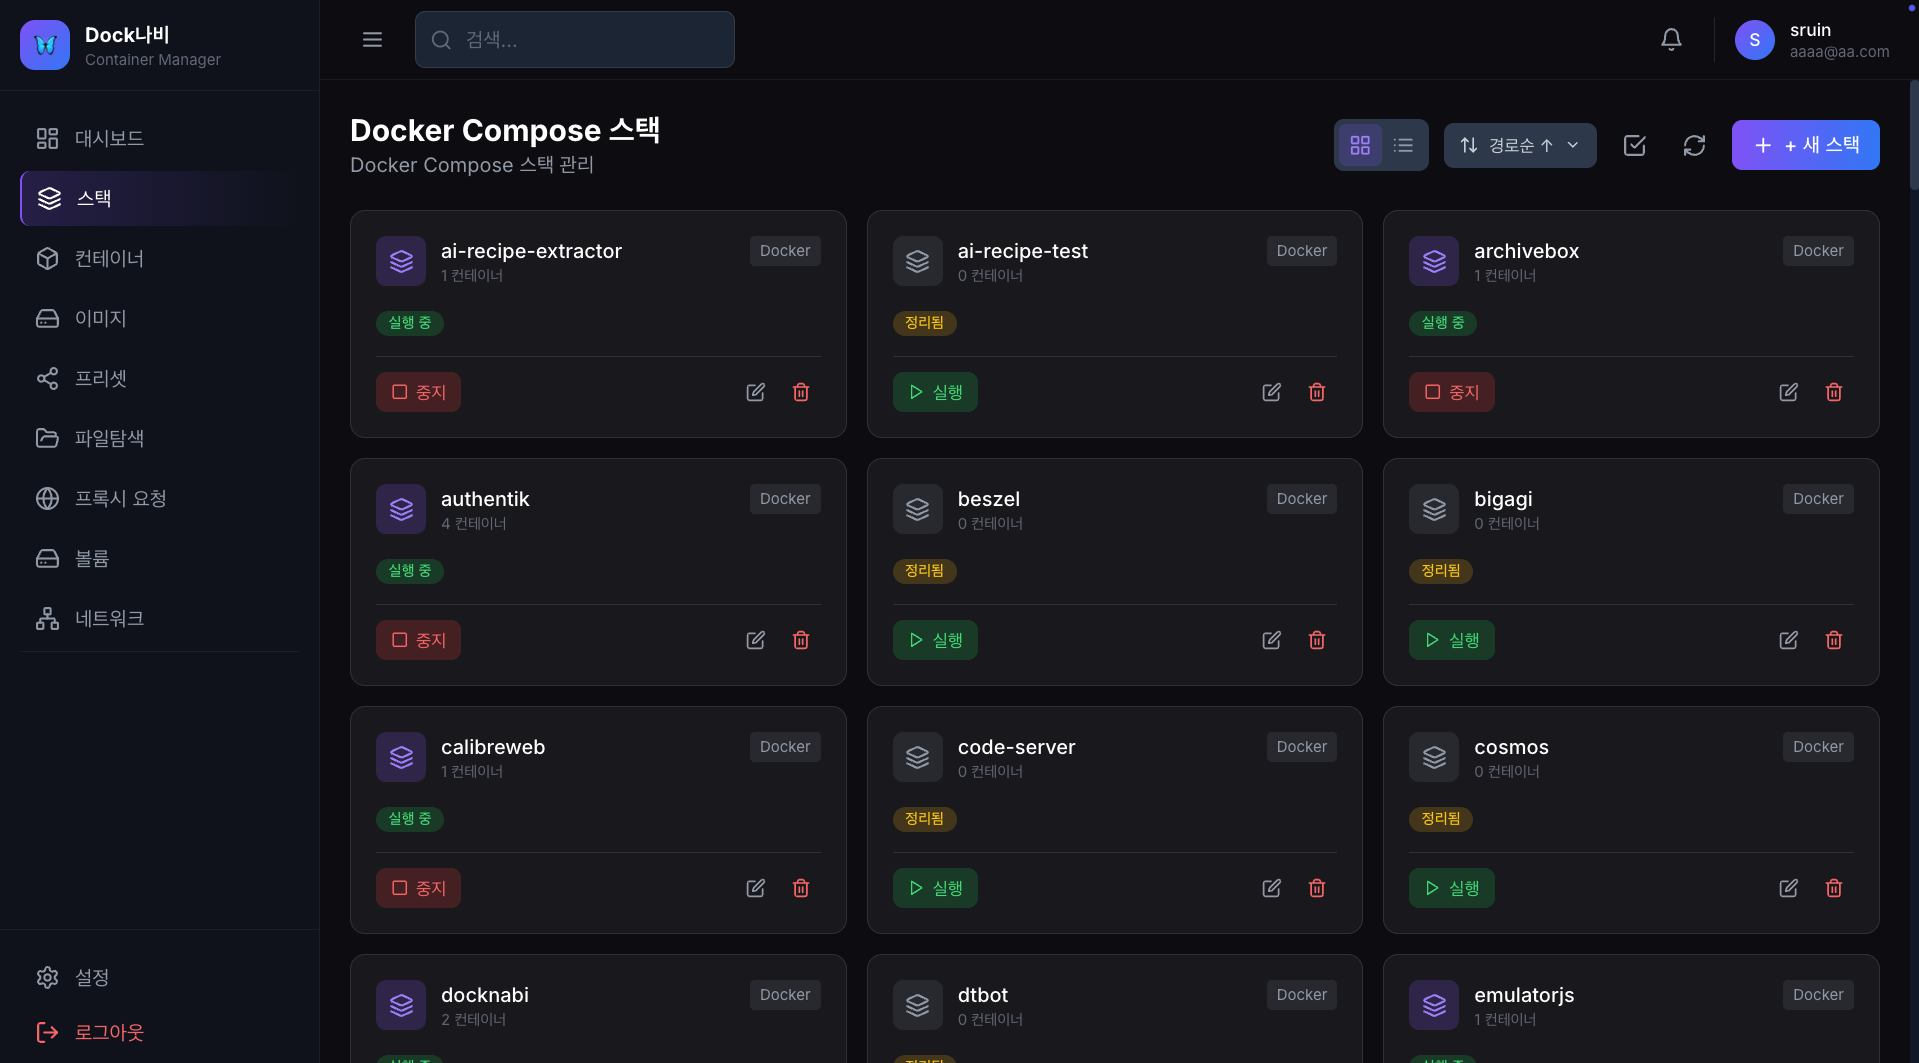Edit the cosmos stack
The width and height of the screenshot is (1919, 1063).
coord(1788,888)
